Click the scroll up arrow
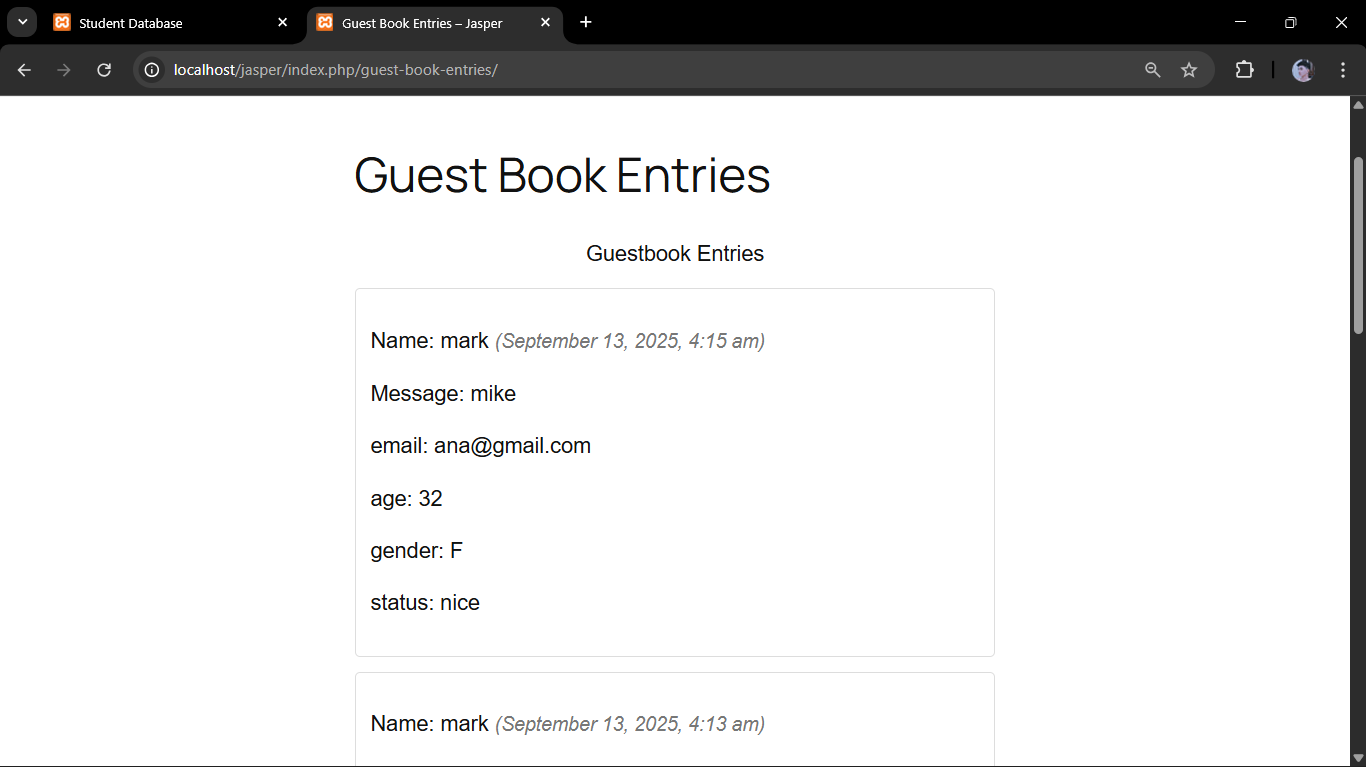Viewport: 1366px width, 767px height. pos(1358,105)
